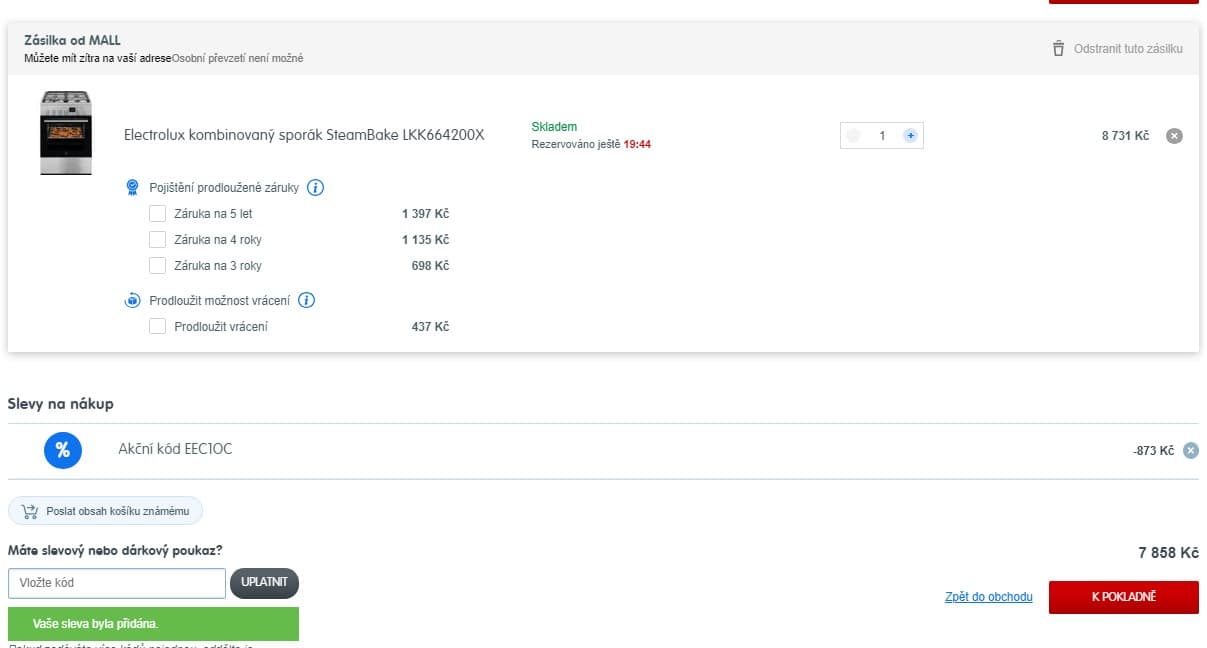Click the UPLATNIT button
The height and width of the screenshot is (648, 1207).
pyautogui.click(x=264, y=583)
